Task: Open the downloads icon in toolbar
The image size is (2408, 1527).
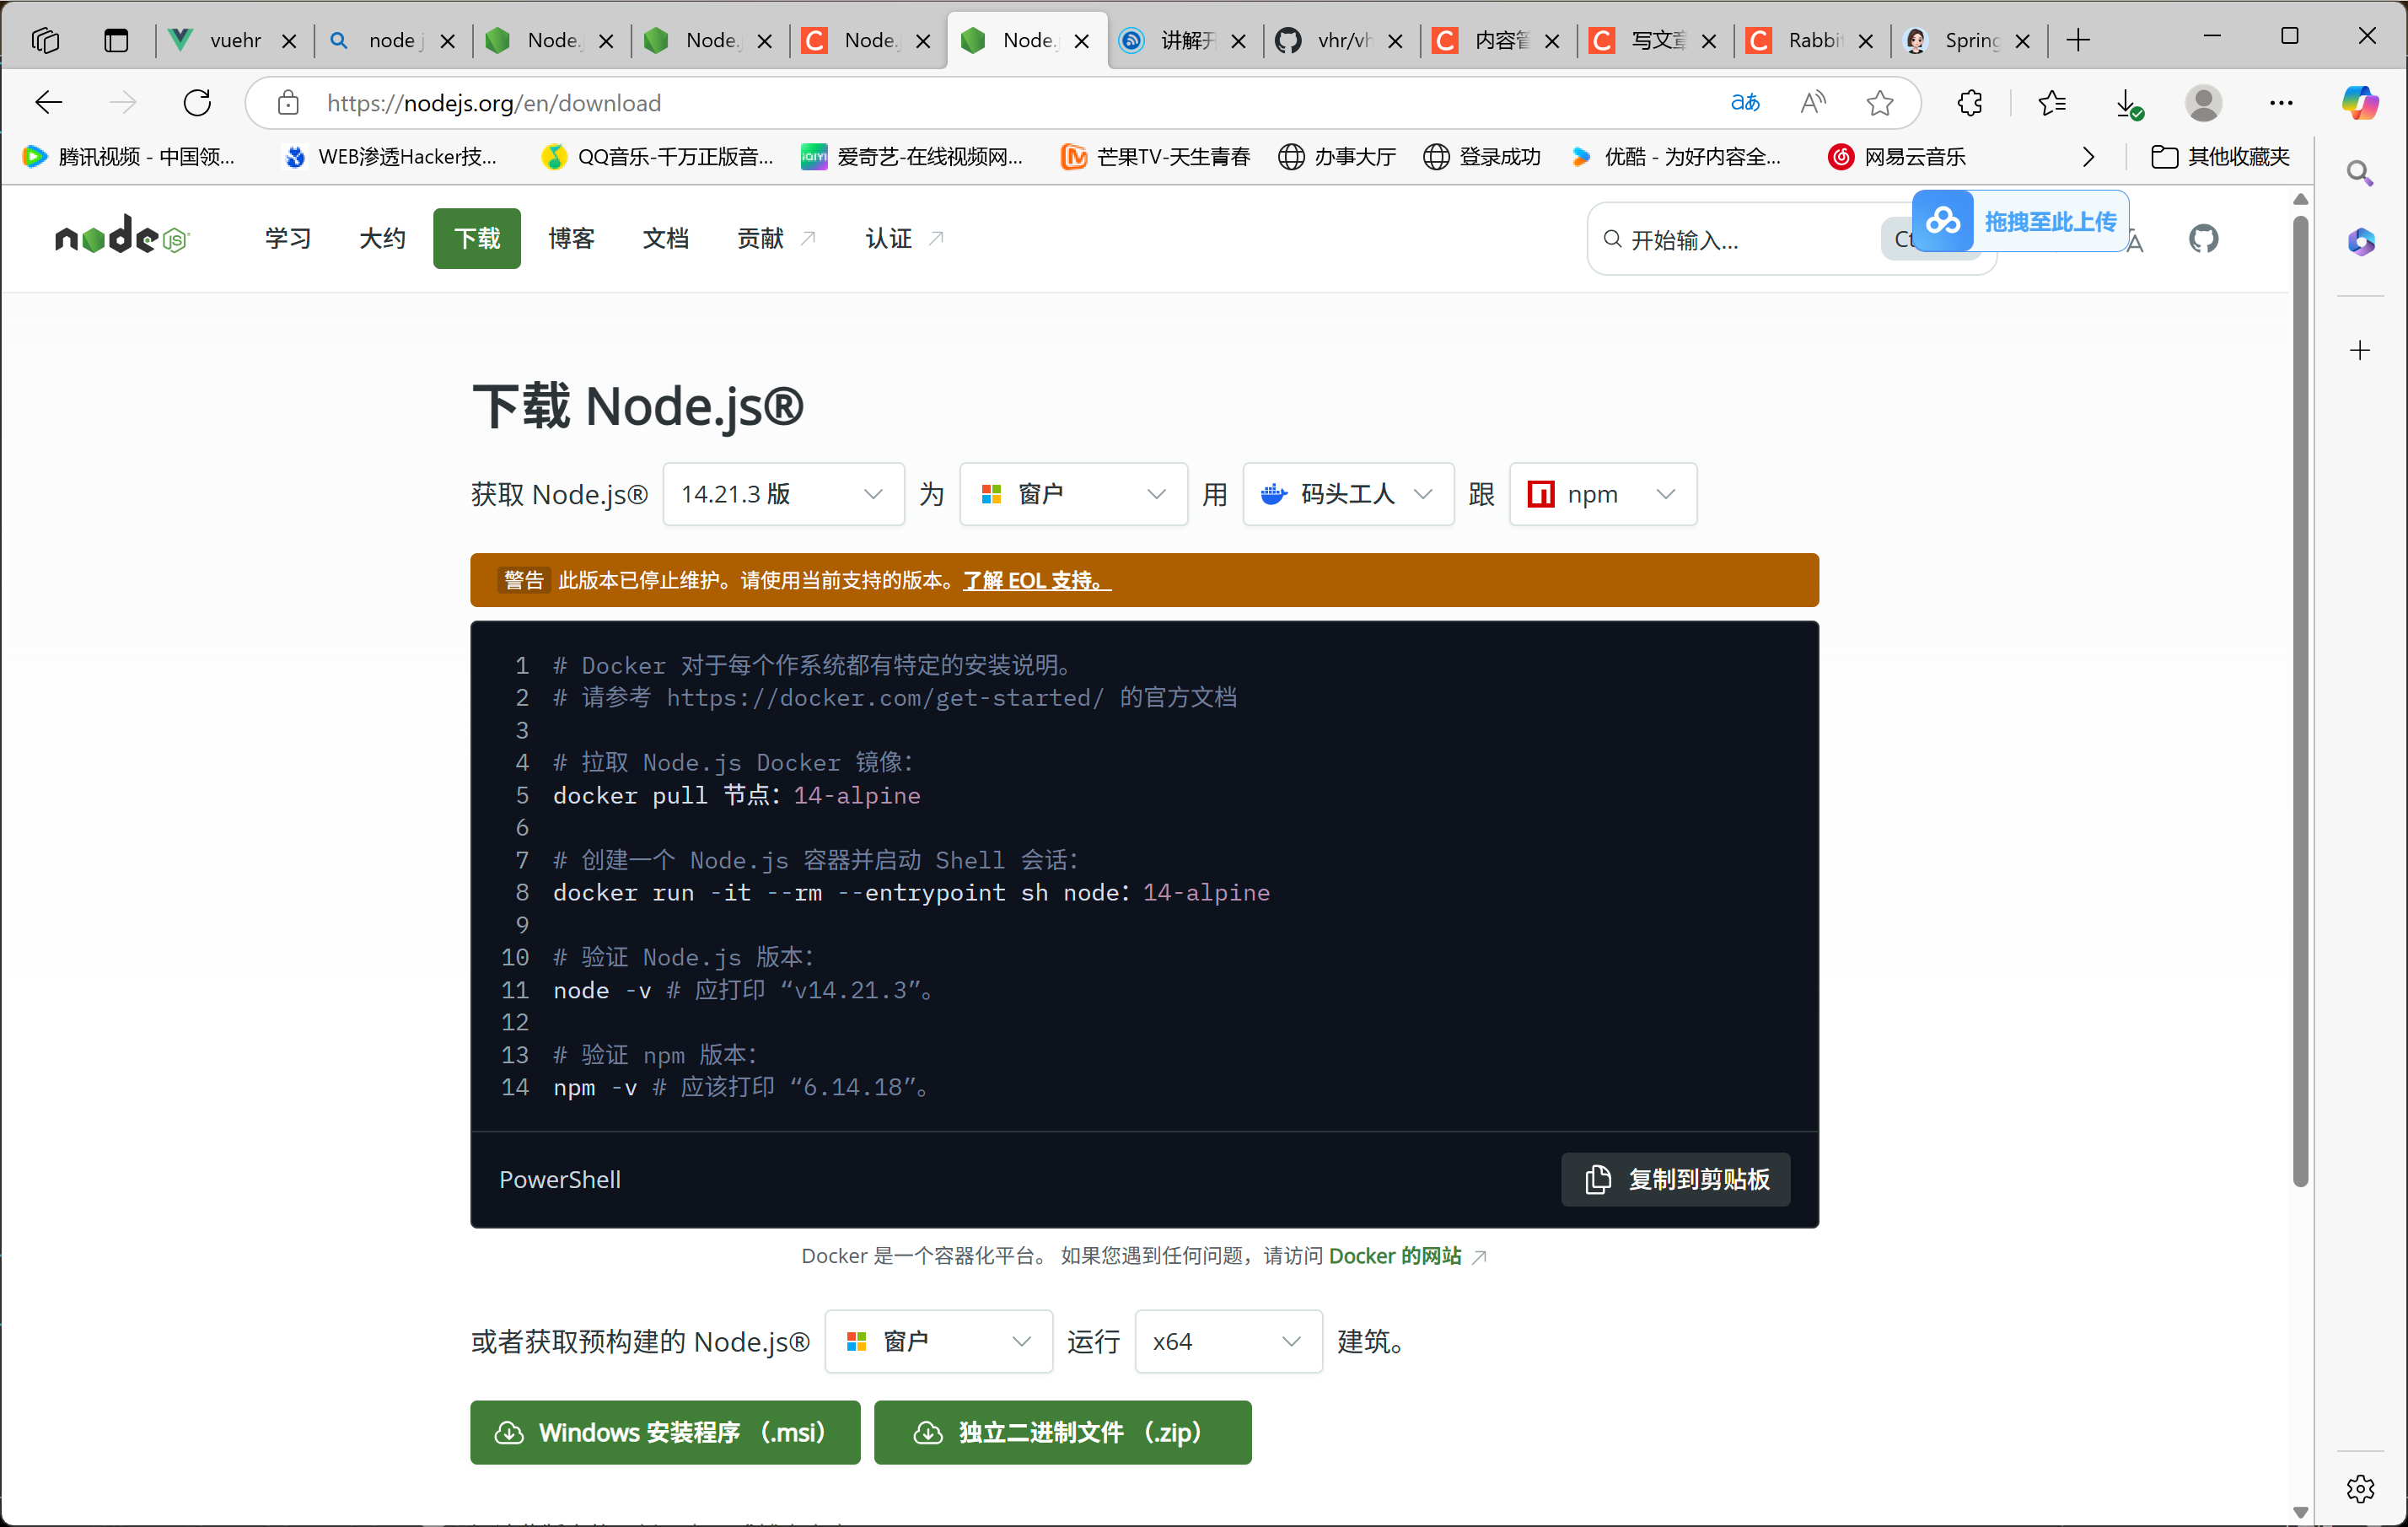Action: click(x=2126, y=103)
